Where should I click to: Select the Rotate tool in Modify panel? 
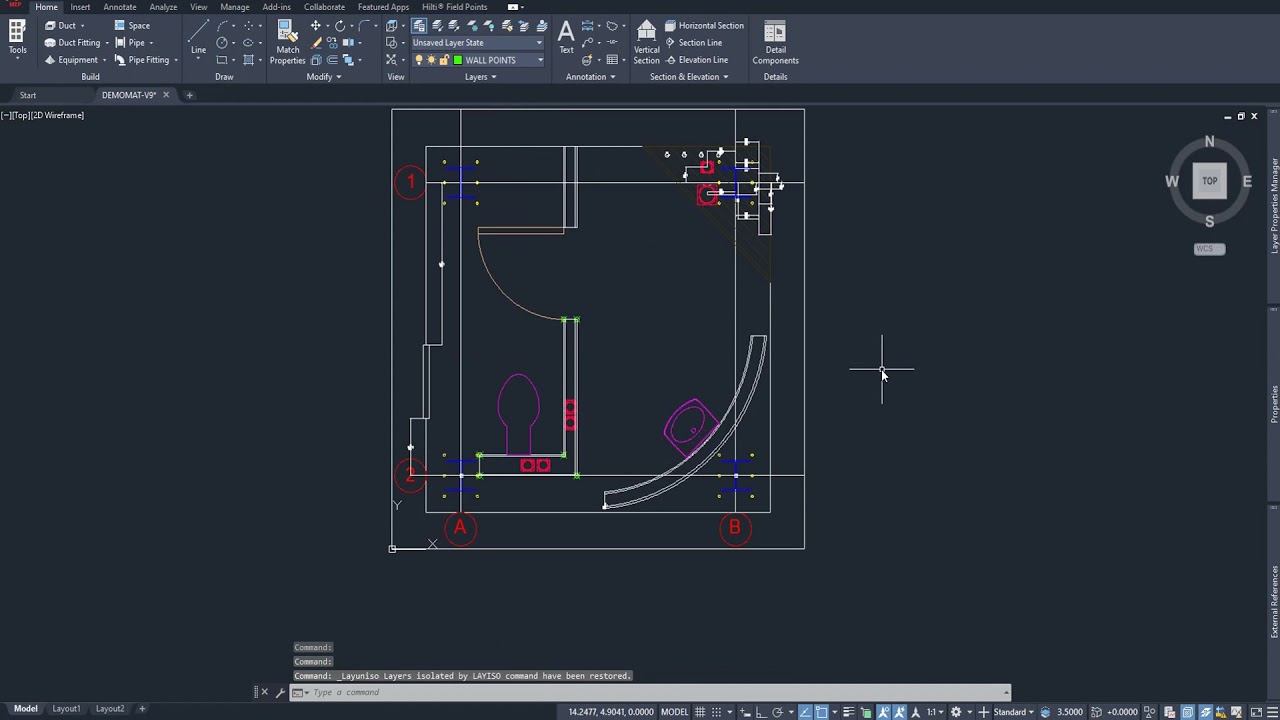click(x=340, y=26)
